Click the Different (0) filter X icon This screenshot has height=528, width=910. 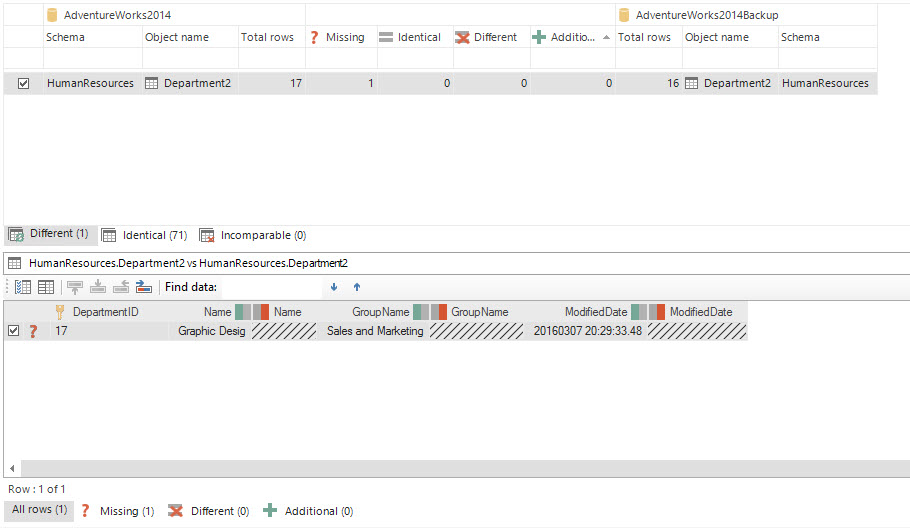(175, 511)
